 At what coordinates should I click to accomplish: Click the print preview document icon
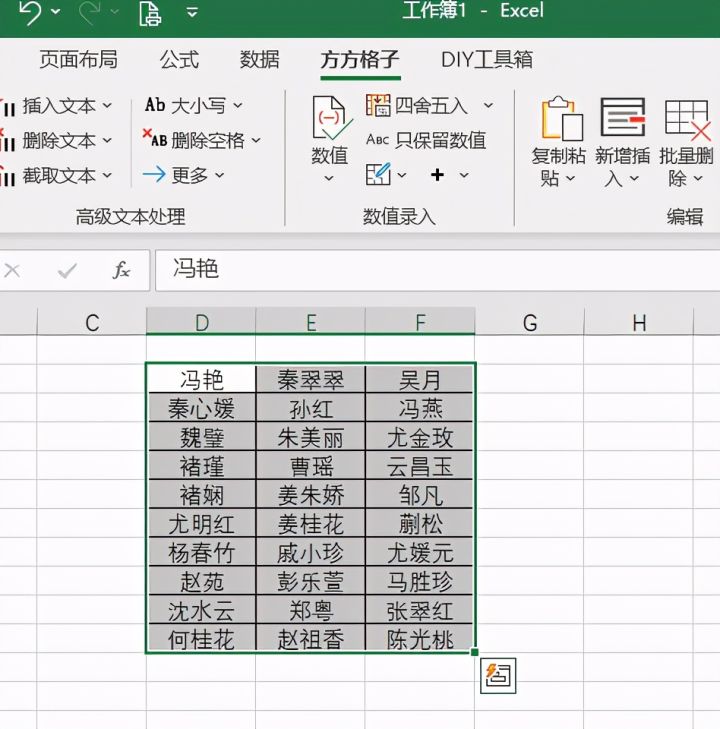coord(150,12)
